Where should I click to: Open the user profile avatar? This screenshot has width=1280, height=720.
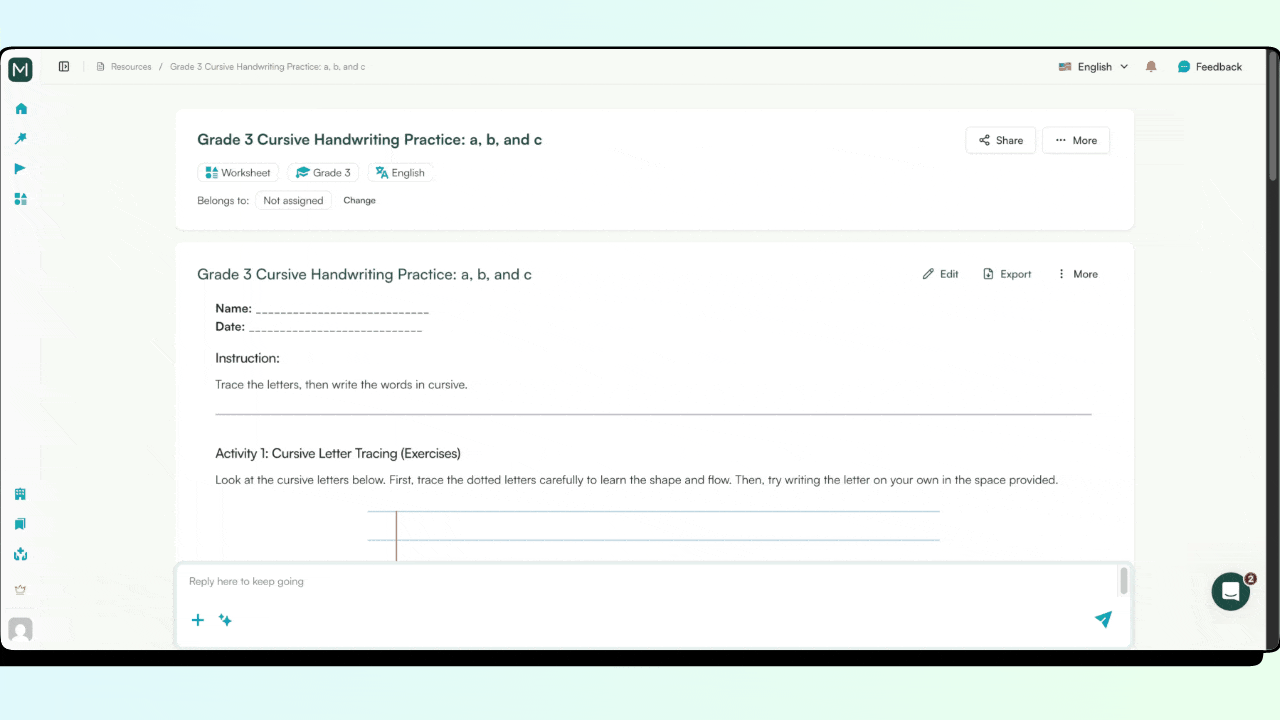pos(20,629)
